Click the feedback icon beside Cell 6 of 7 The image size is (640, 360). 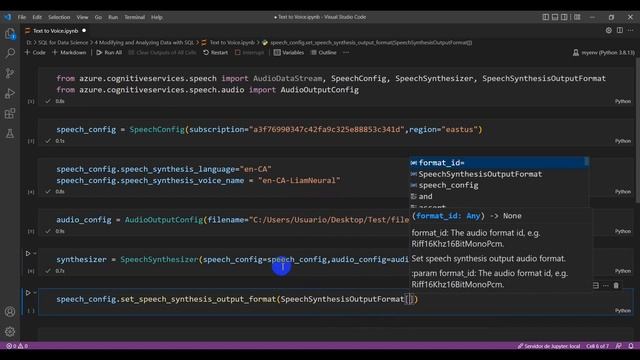(x=619, y=346)
